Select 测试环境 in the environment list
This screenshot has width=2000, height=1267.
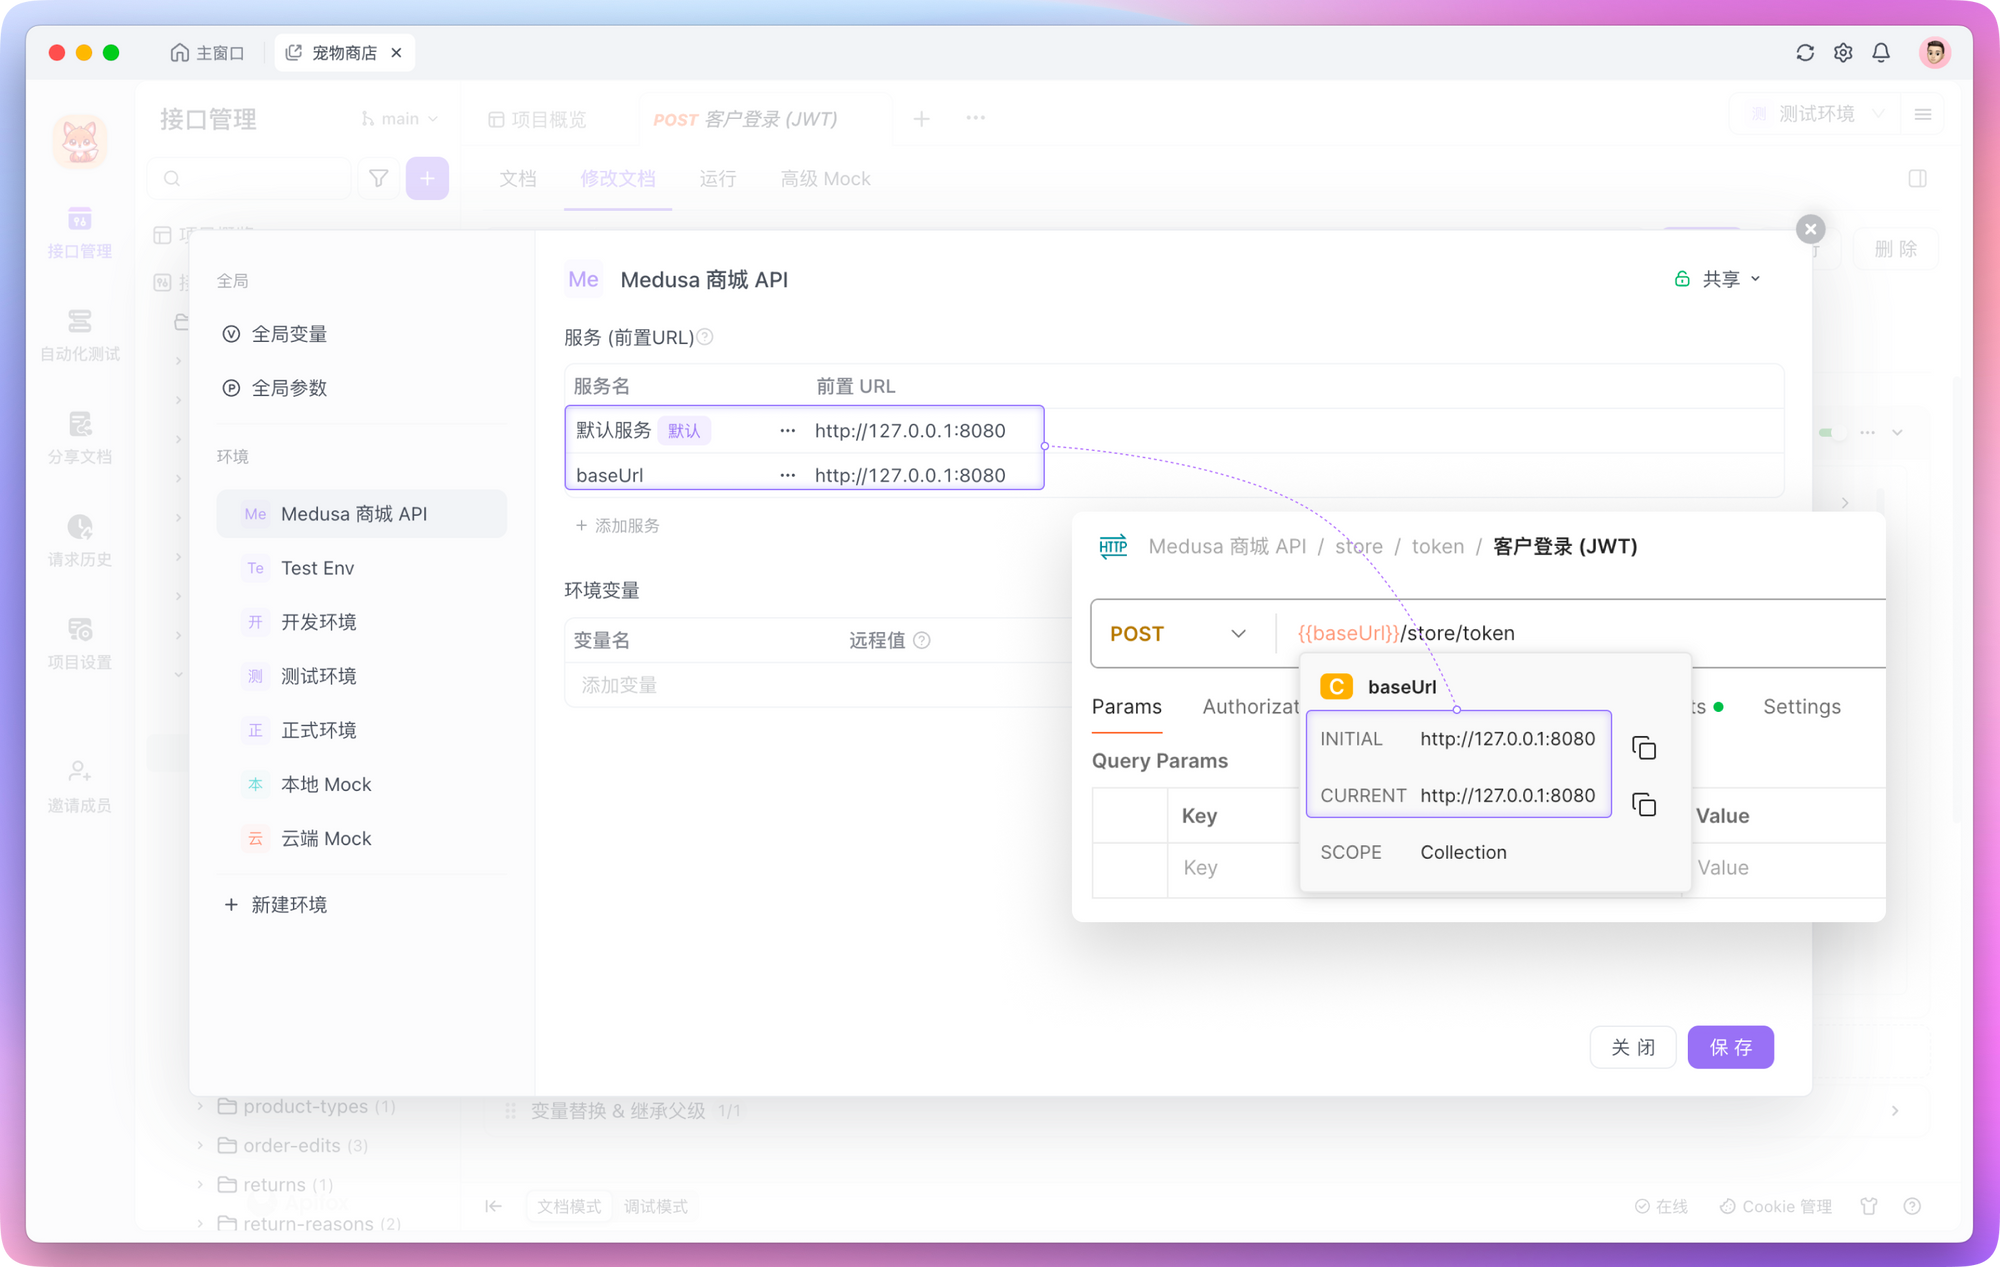point(362,676)
